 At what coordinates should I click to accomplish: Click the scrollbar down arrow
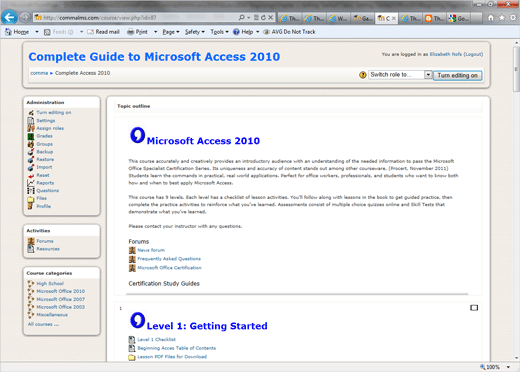pyautogui.click(x=516, y=358)
